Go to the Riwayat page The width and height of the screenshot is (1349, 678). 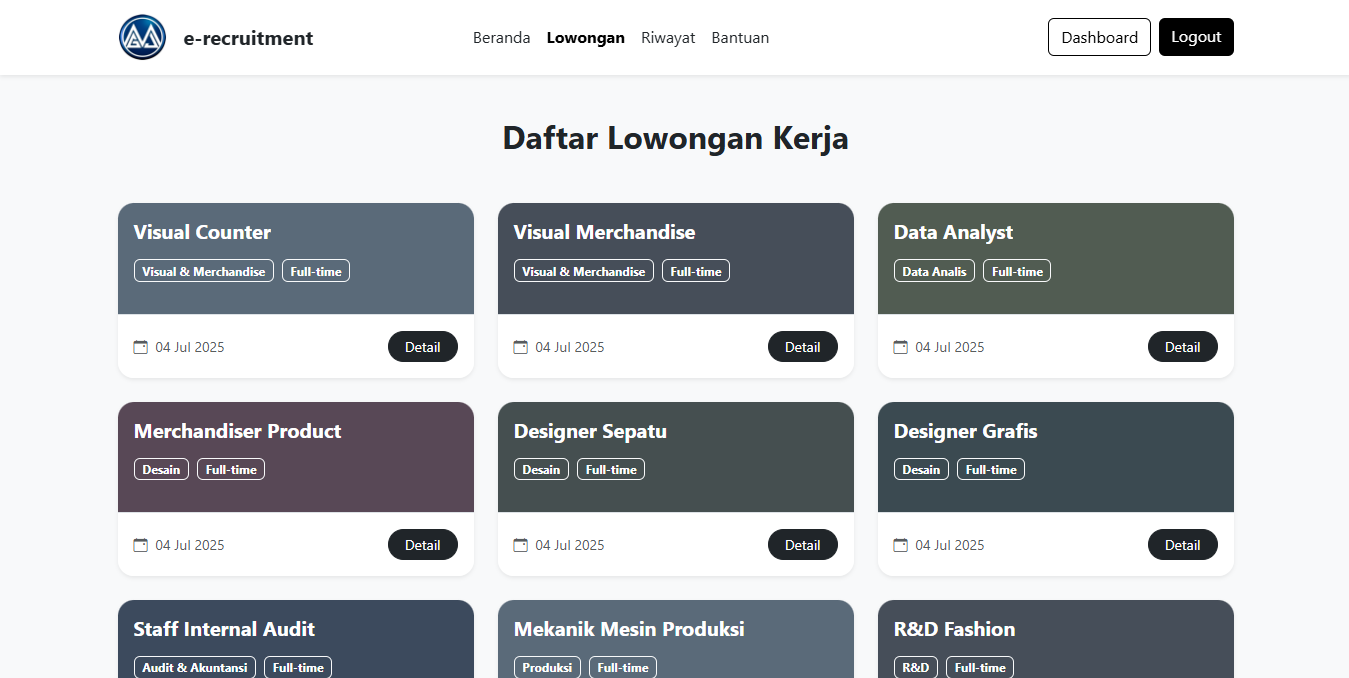[668, 38]
